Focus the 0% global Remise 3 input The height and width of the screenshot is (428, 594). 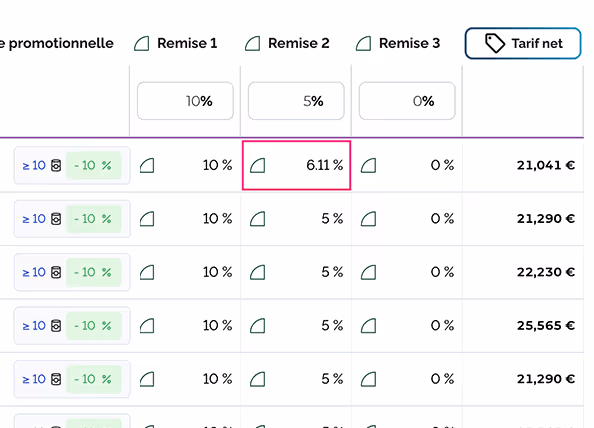point(407,101)
